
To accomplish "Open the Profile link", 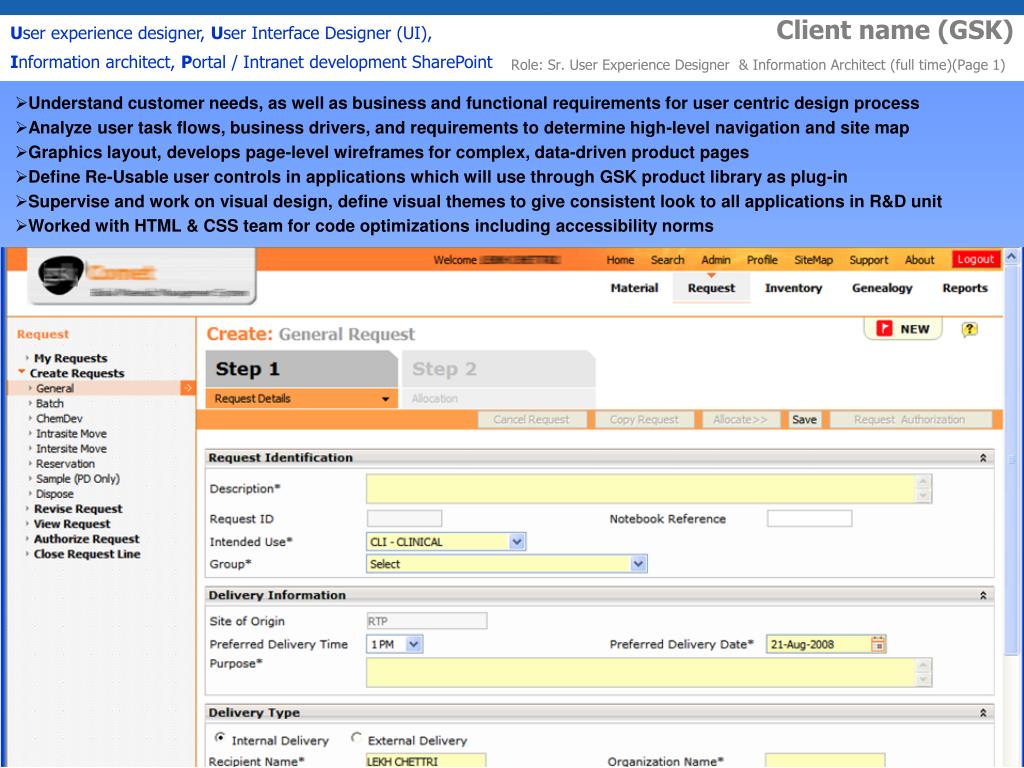I will tap(762, 260).
